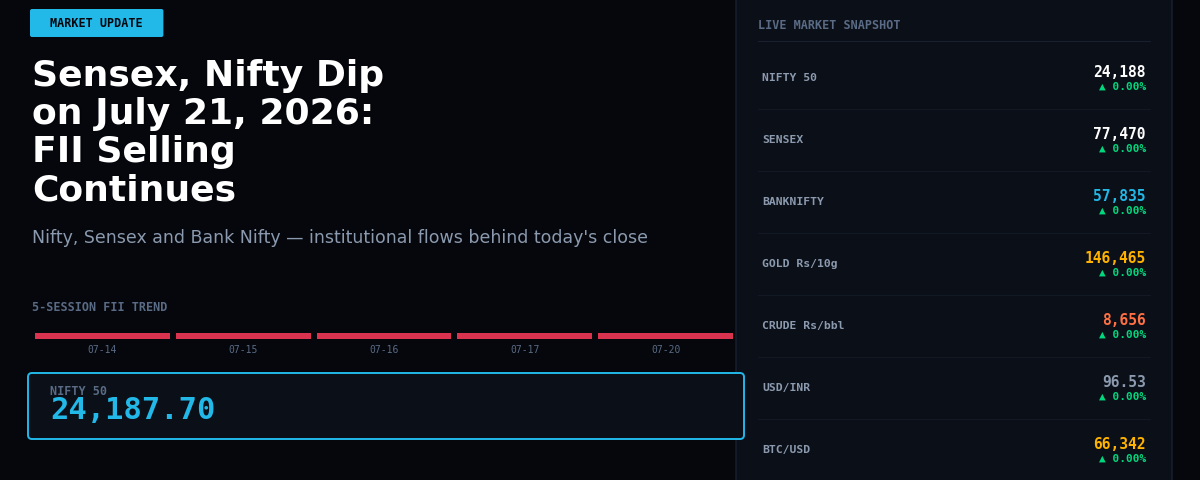Click the up-arrow indicator under gold price
Image resolution: width=1200 pixels, height=480 pixels.
tap(1103, 273)
